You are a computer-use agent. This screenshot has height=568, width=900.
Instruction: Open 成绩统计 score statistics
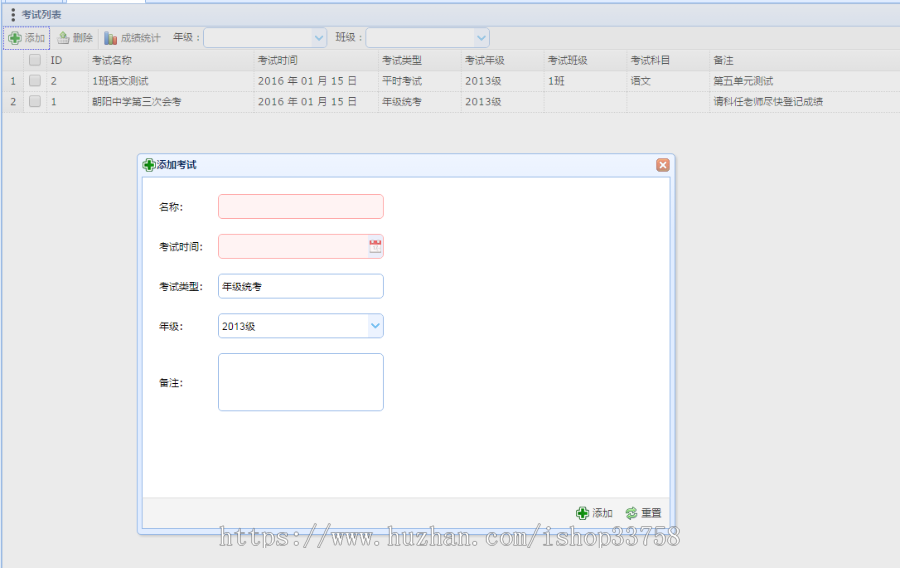[132, 38]
